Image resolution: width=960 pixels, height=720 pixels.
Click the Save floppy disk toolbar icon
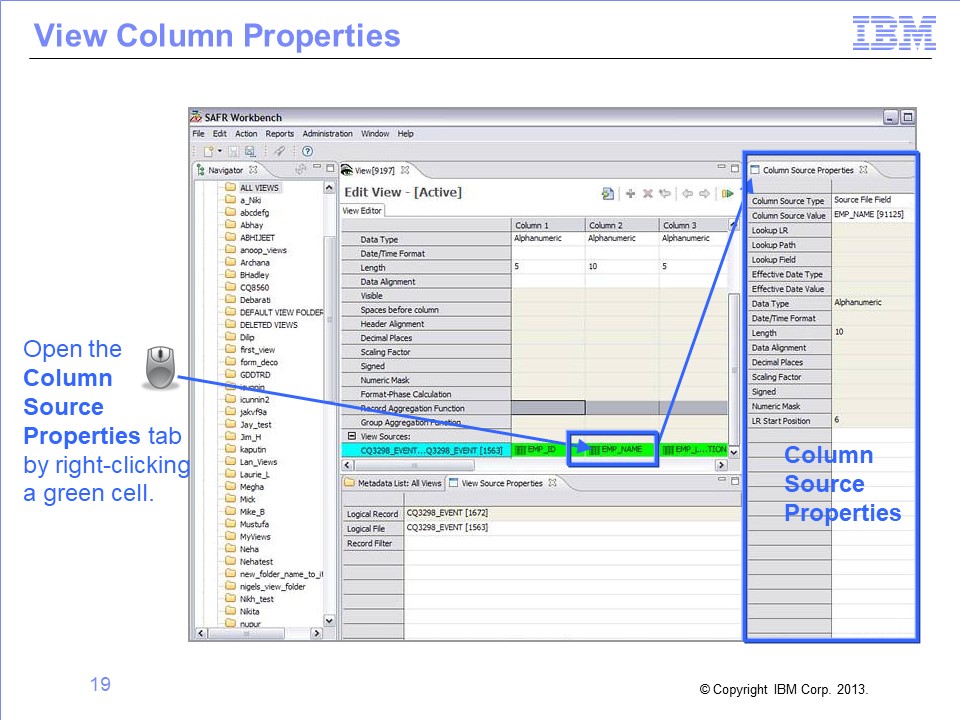click(233, 151)
